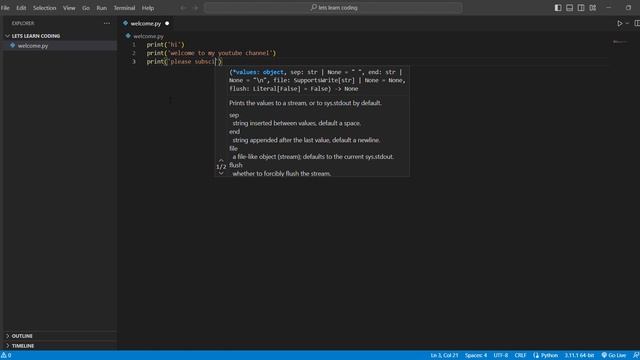Image resolution: width=640 pixels, height=360 pixels.
Task: Open the File menu
Action: [5, 8]
